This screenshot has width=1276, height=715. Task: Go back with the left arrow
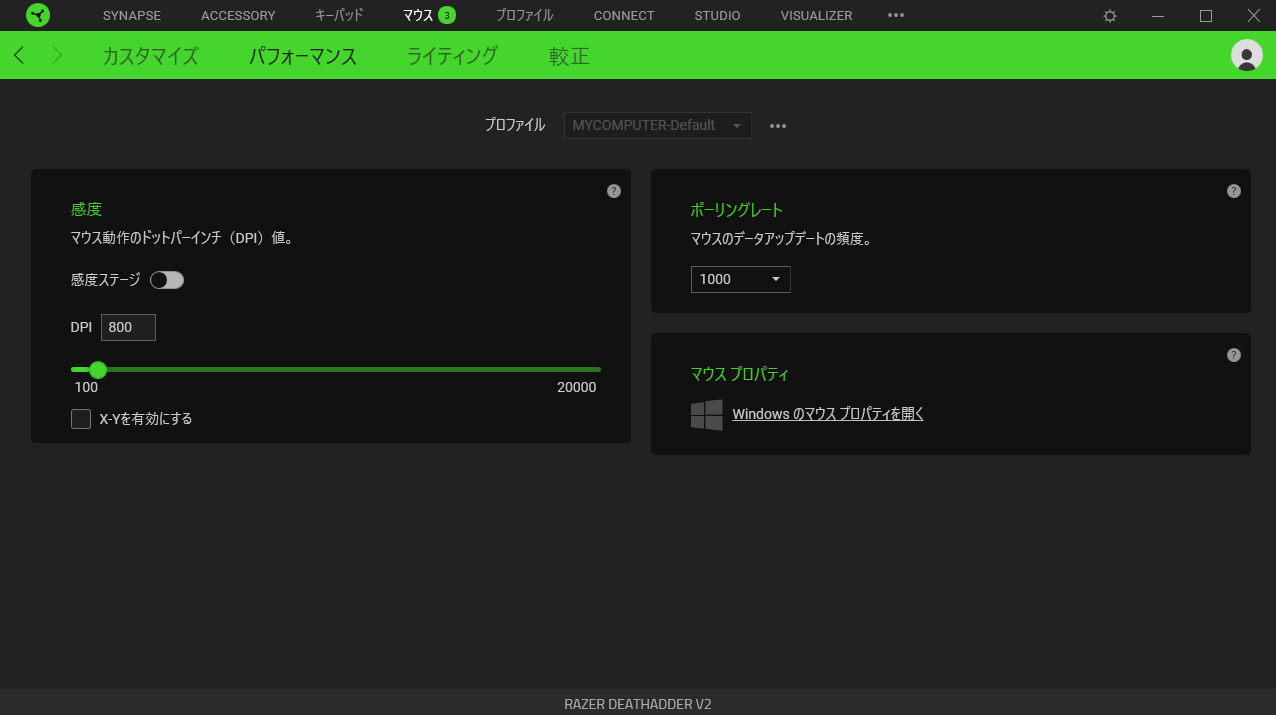pos(19,55)
